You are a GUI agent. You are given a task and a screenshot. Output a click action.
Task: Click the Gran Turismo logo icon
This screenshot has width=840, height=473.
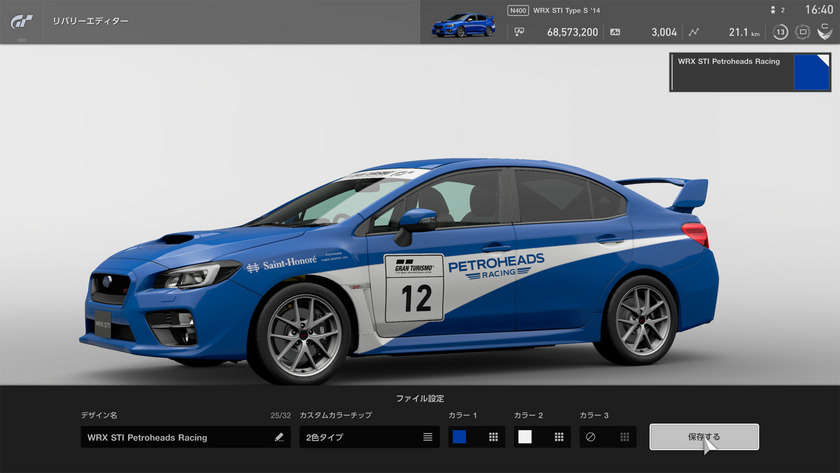pos(22,21)
